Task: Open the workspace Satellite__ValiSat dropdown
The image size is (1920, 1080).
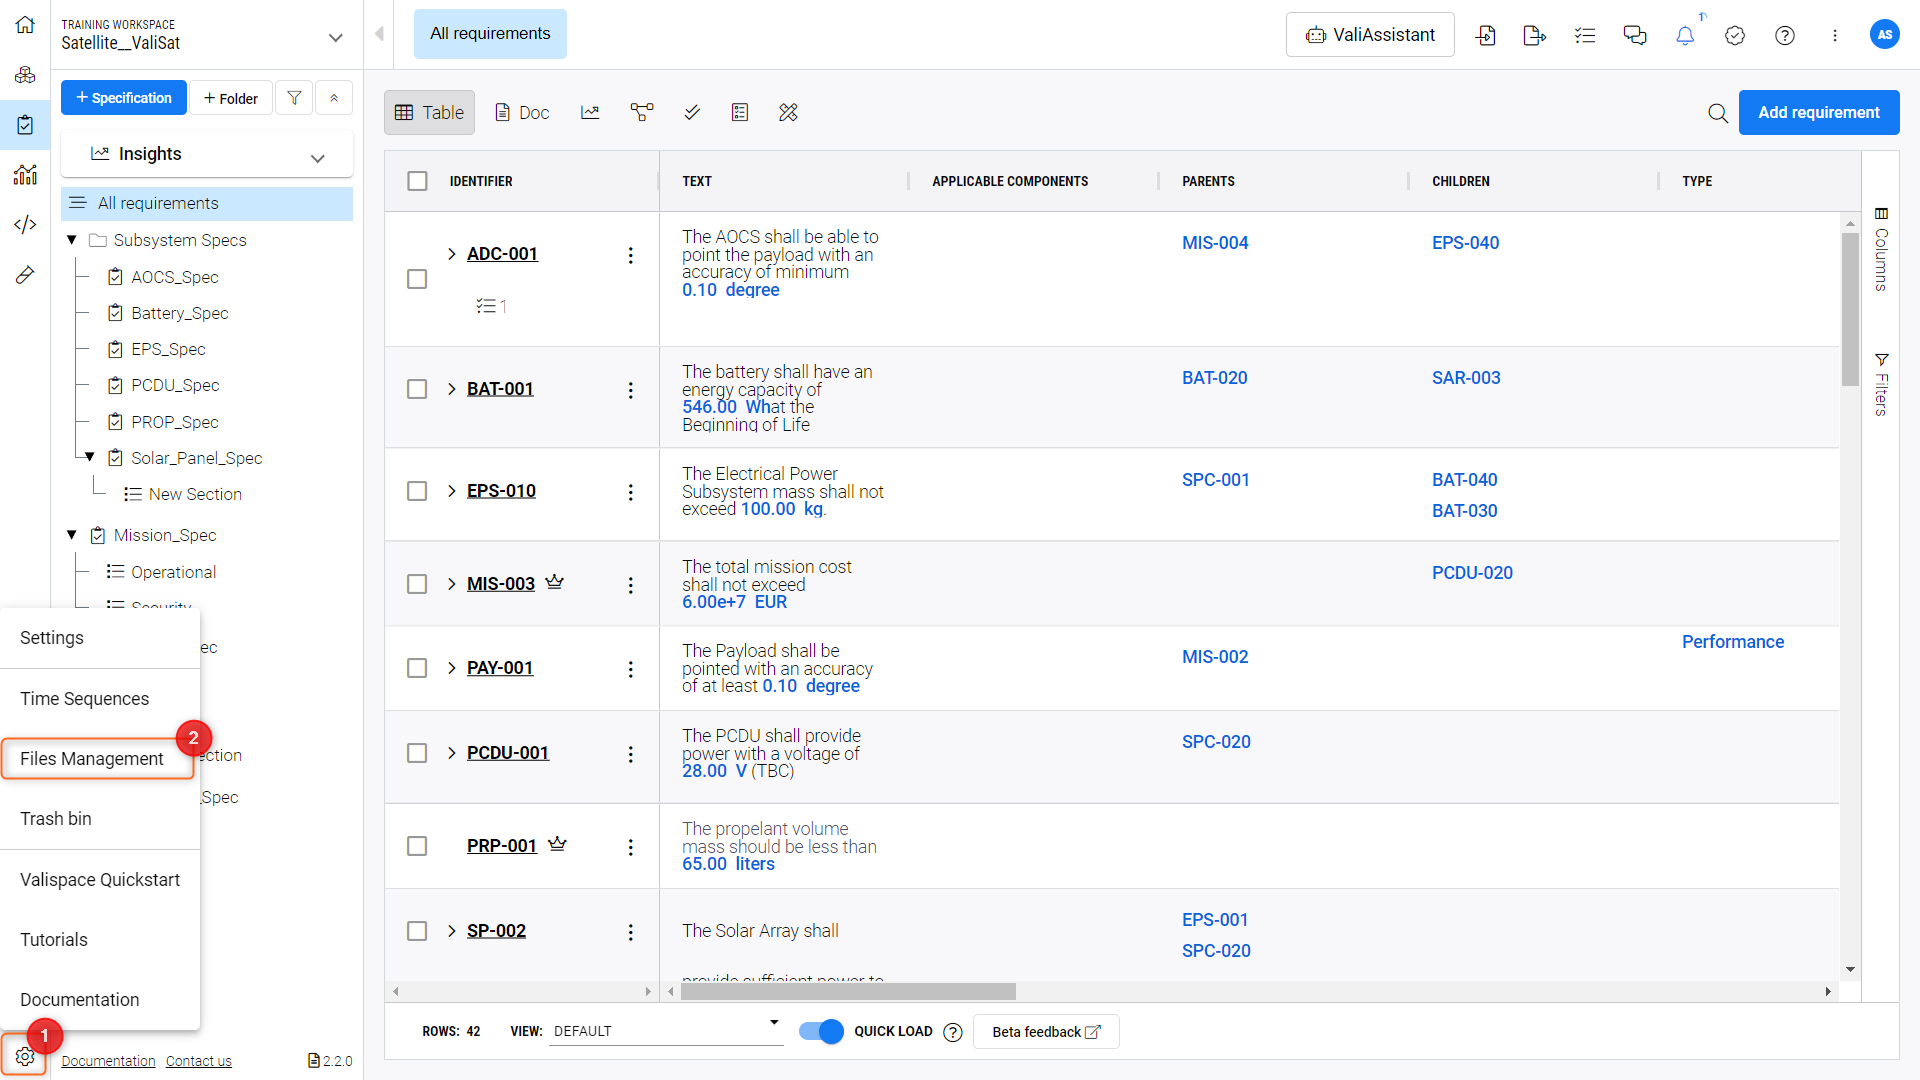Action: point(336,38)
